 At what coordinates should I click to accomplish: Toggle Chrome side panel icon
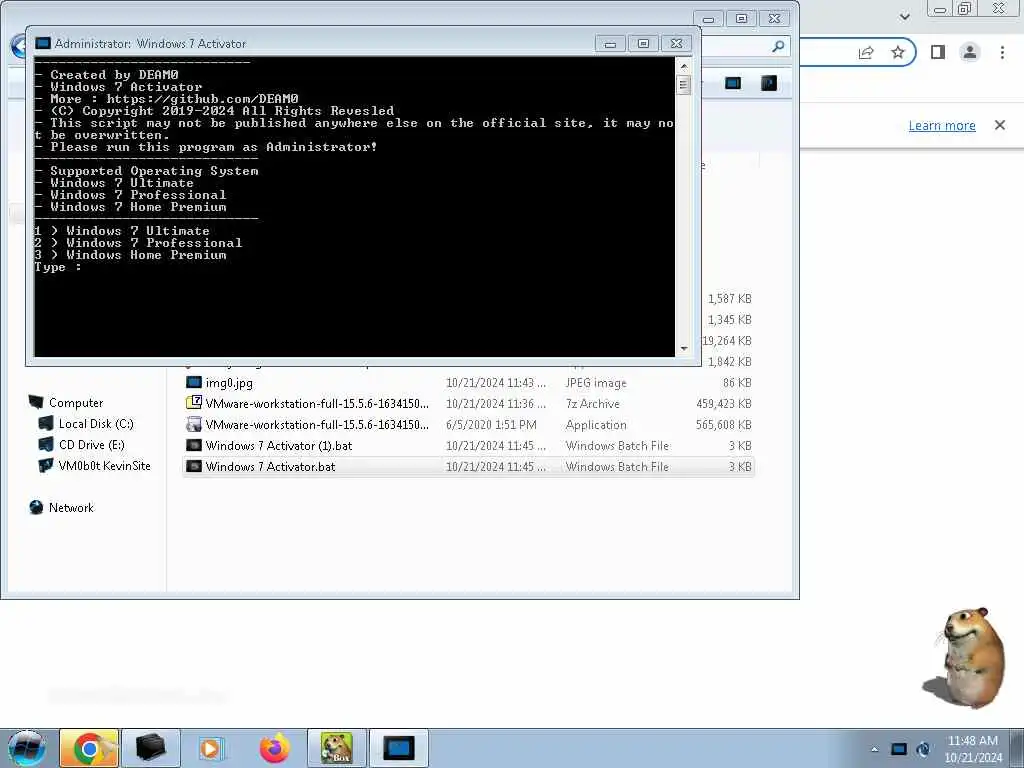pyautogui.click(x=938, y=52)
